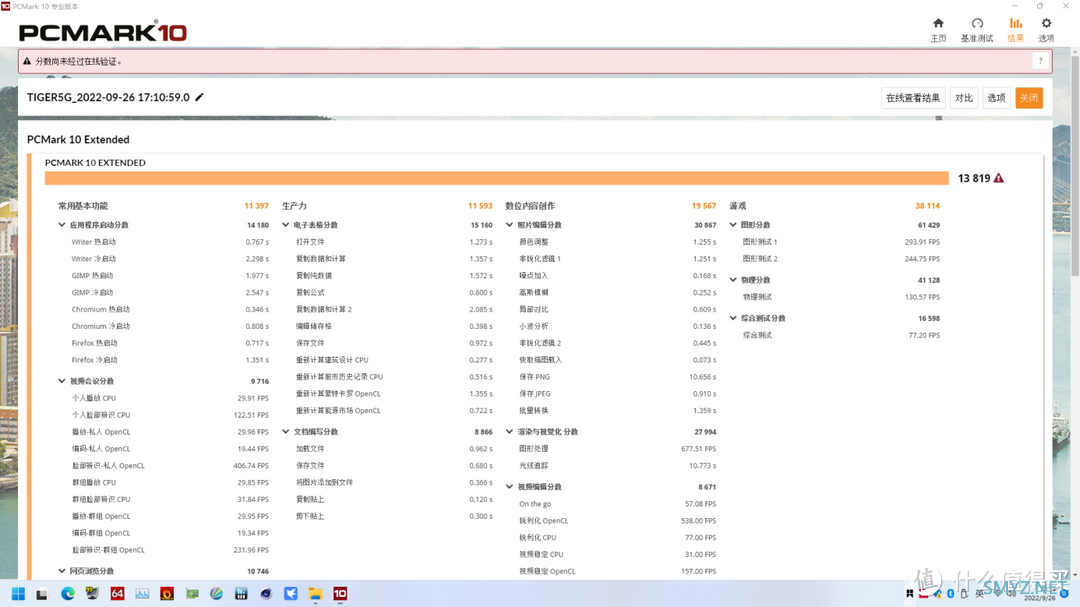Image resolution: width=1080 pixels, height=607 pixels.
Task: Click the result name TIGER5G_2022-09-26 17:10:59.0
Action: (108, 97)
